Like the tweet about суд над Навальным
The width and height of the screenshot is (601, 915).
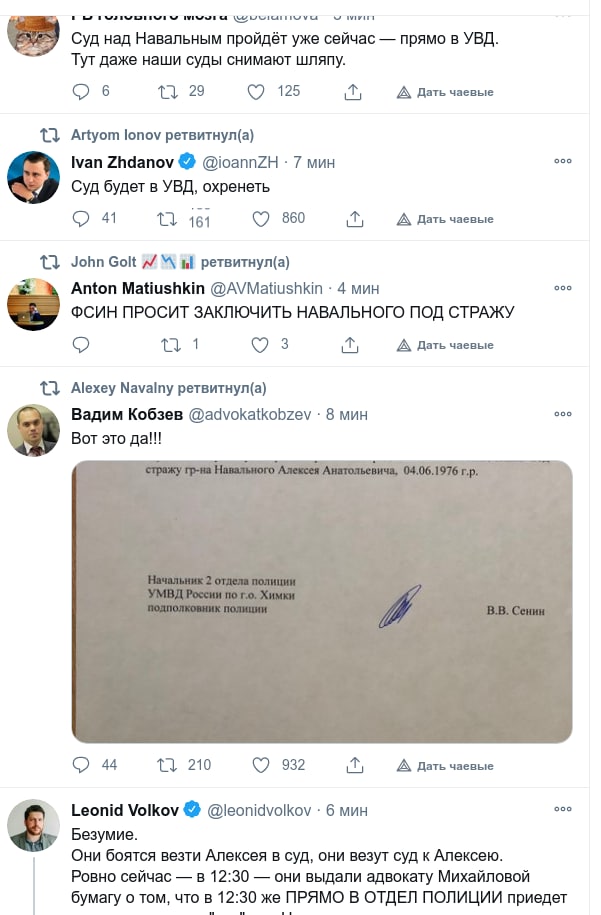256,92
